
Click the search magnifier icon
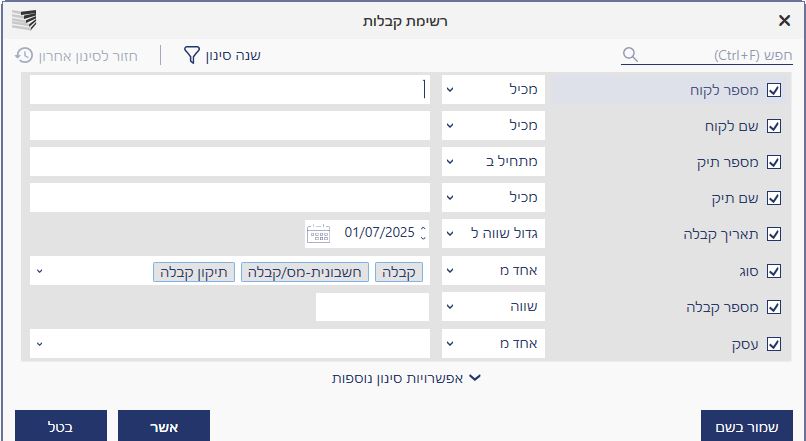point(630,55)
